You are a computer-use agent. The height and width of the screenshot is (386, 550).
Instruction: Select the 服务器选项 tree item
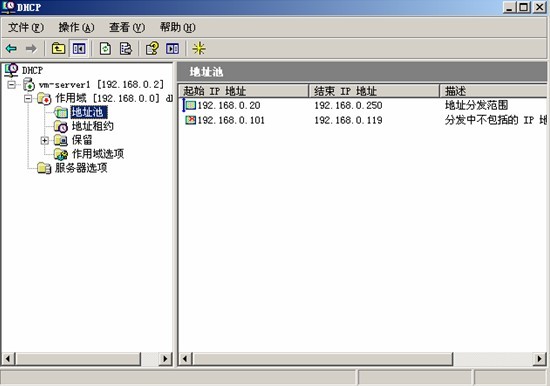[x=81, y=168]
